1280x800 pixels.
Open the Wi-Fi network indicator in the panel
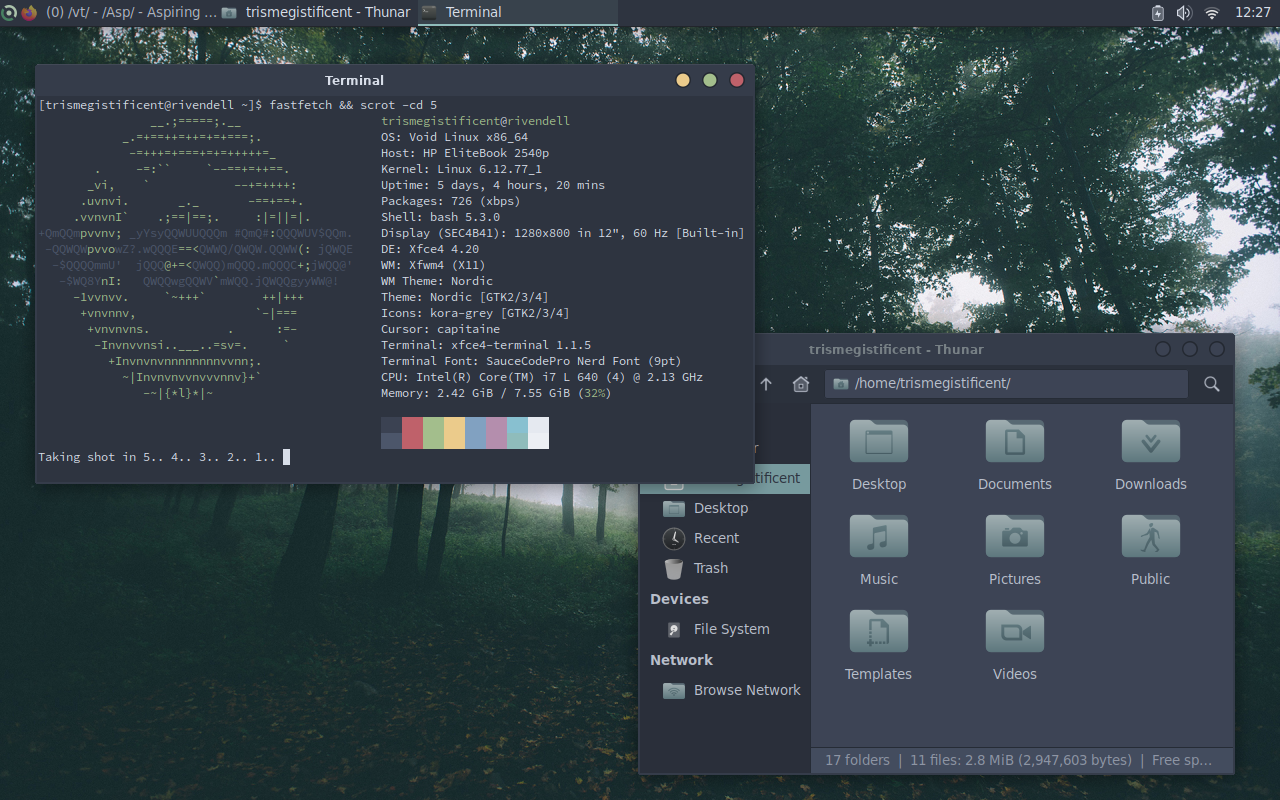[x=1212, y=13]
